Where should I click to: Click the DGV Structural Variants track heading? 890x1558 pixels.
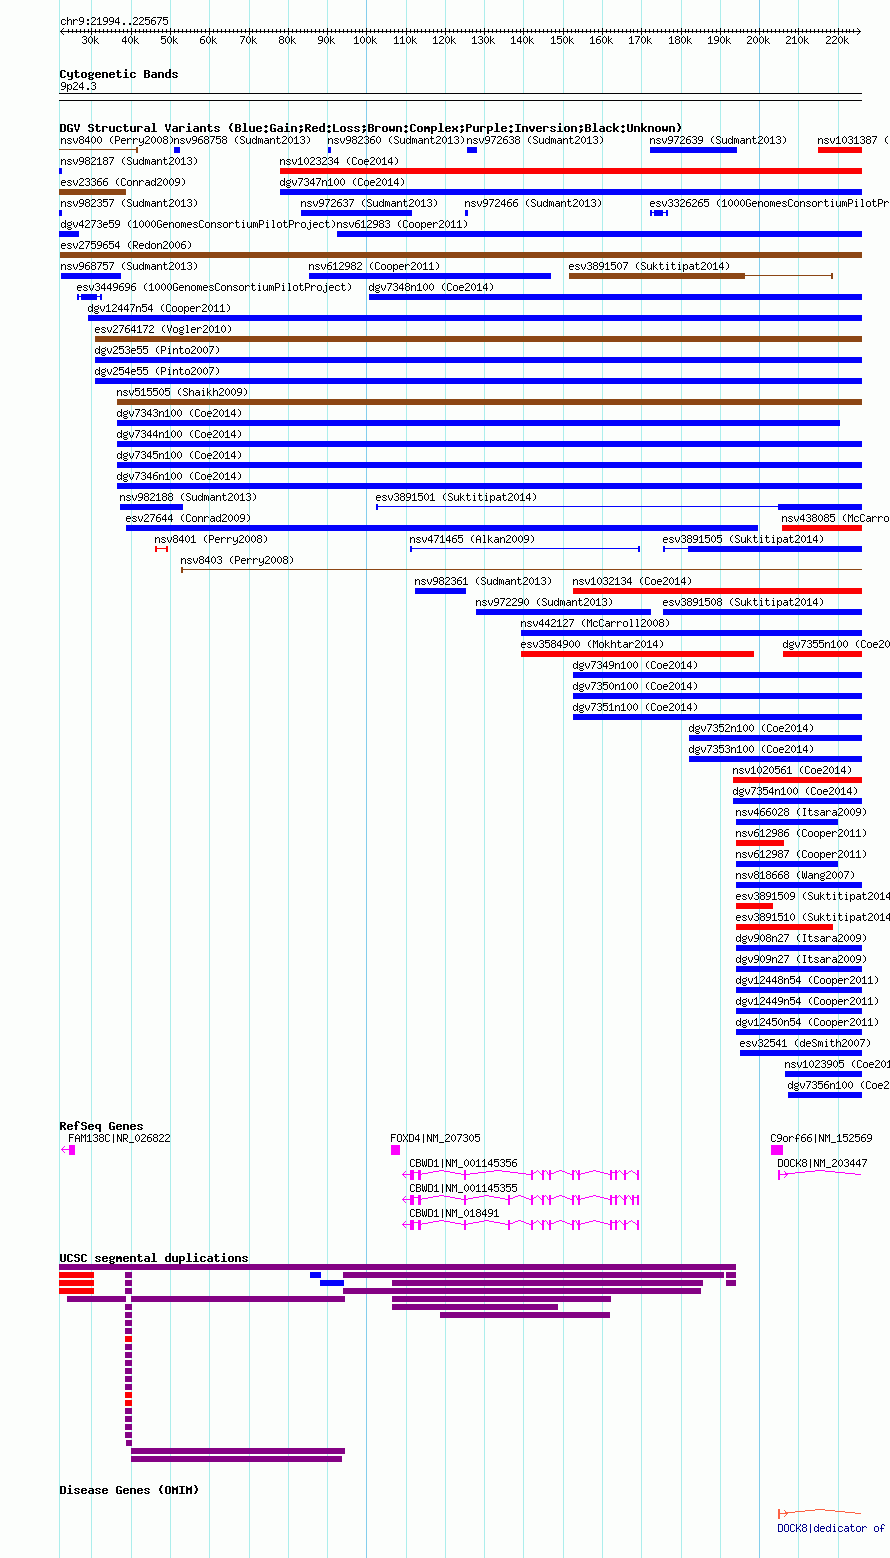tap(371, 128)
